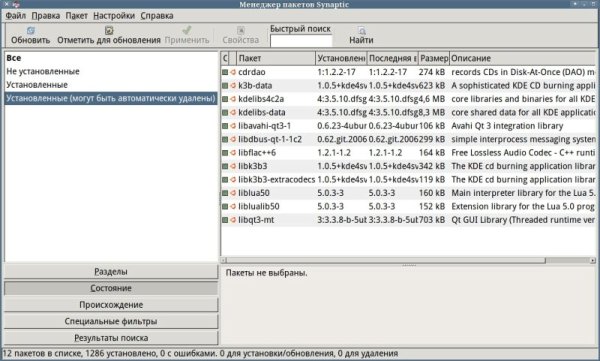Image resolution: width=600 pixels, height=361 pixels.
Task: Click the Применить checkmark icon
Action: coord(187,30)
